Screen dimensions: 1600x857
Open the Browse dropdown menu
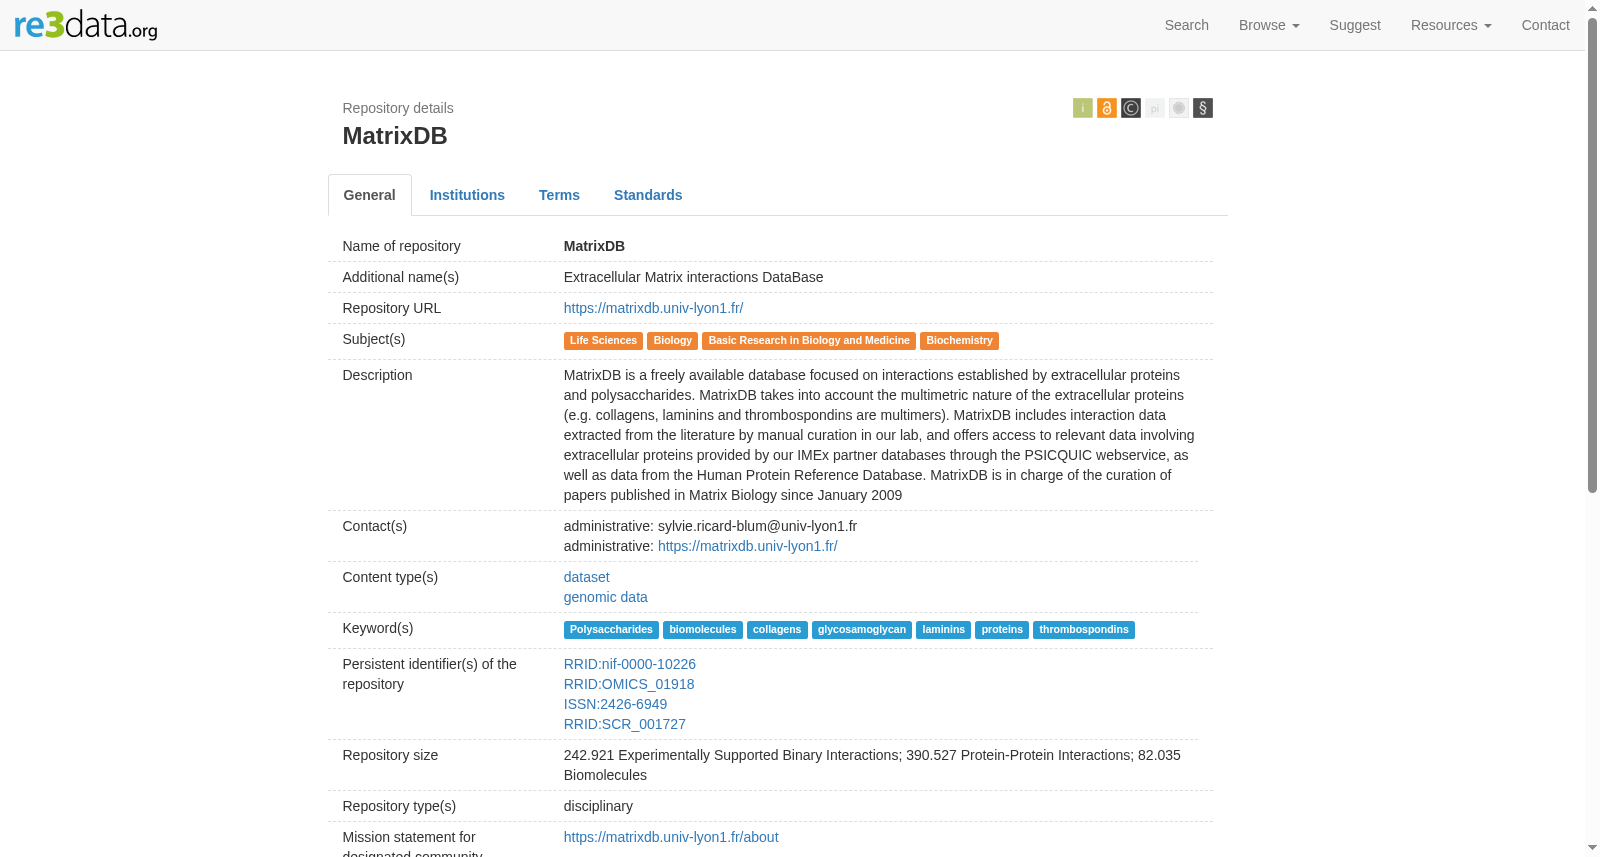point(1269,25)
